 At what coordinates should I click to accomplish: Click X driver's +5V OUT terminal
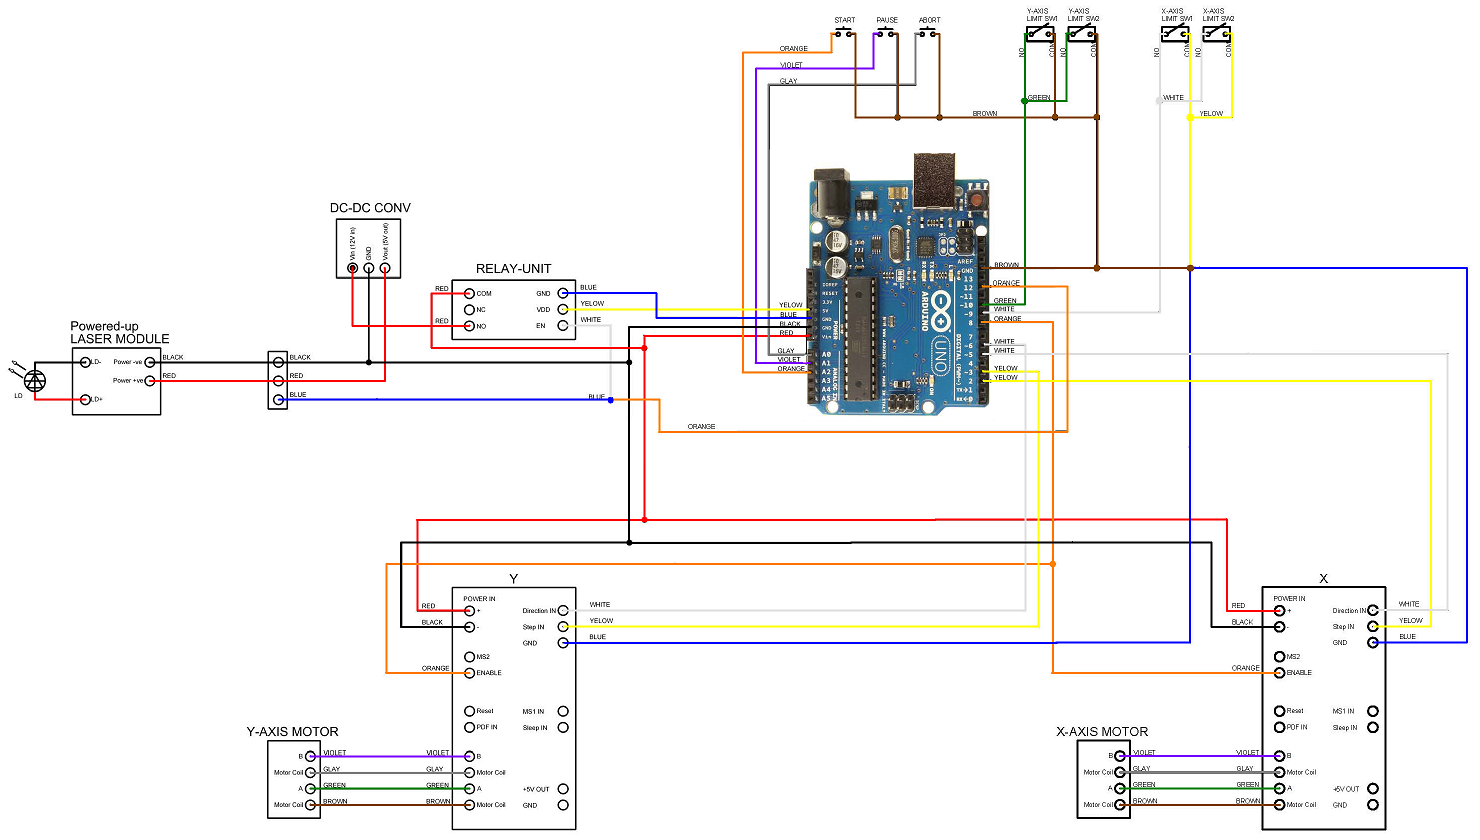[x=1373, y=789]
